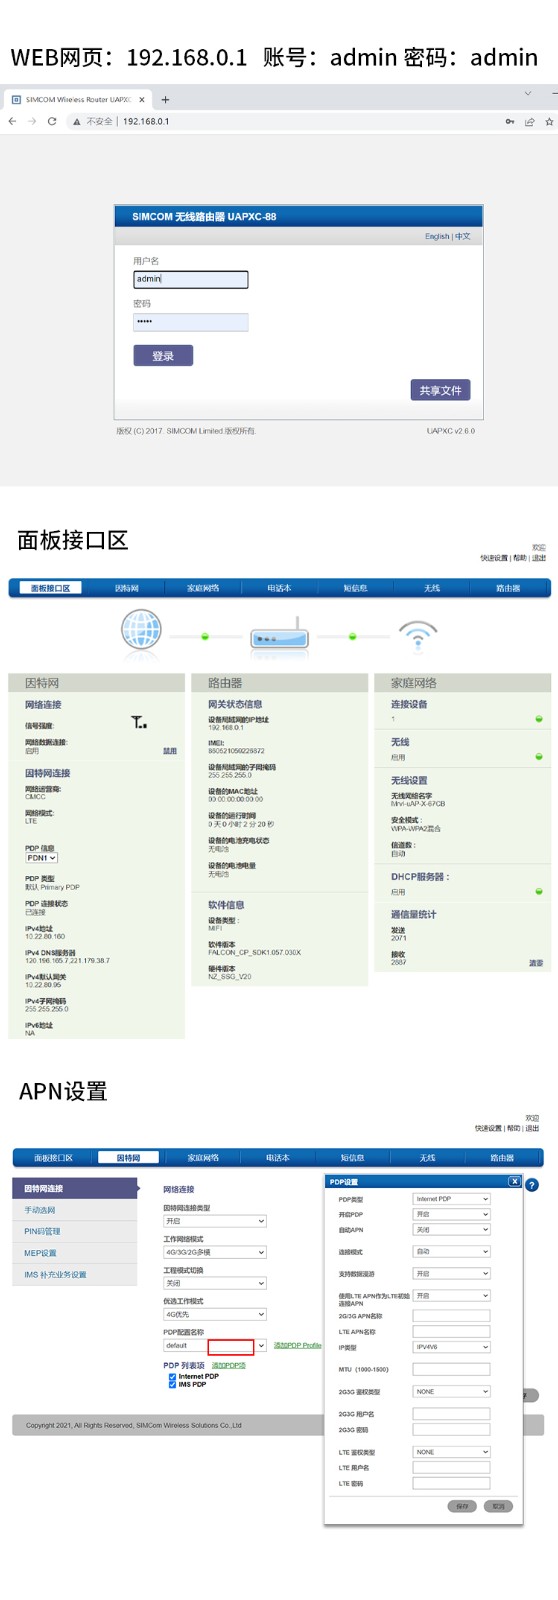The image size is (558, 1600).
Task: Click 清零 to reset traffic statistics
Action: pyautogui.click(x=536, y=963)
